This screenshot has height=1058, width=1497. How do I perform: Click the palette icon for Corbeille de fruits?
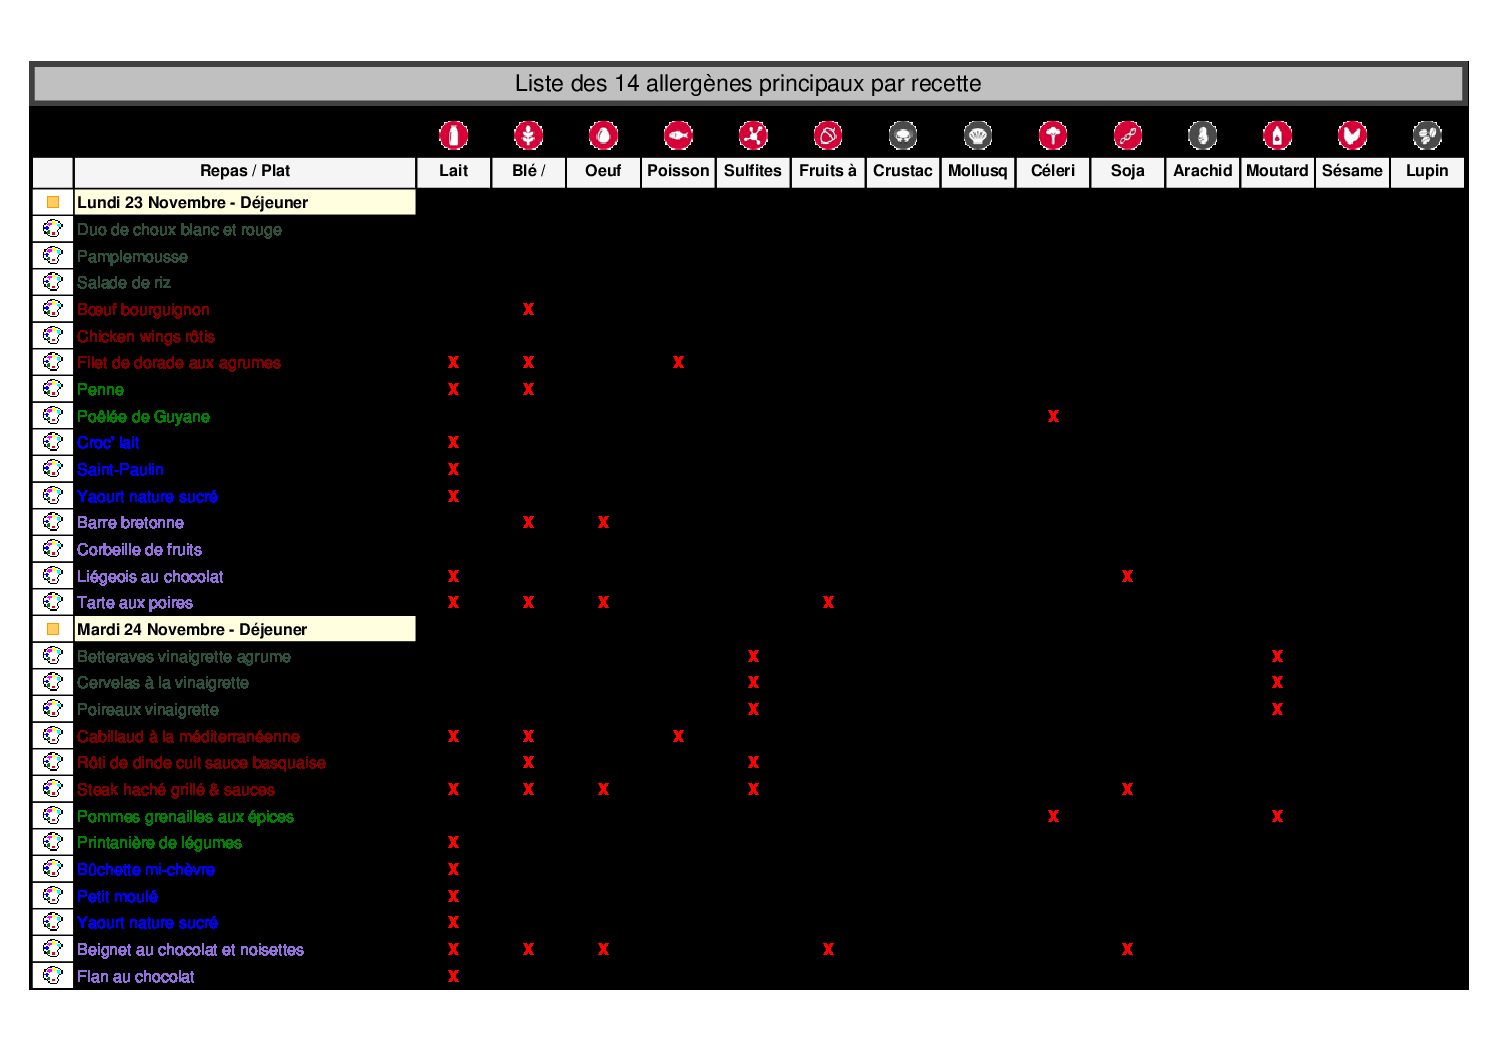tap(53, 549)
